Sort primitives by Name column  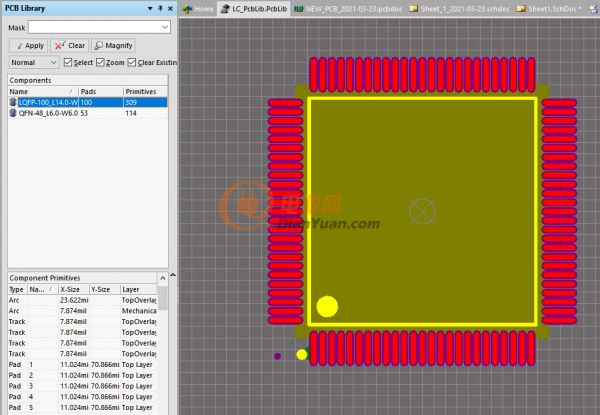tap(43, 290)
